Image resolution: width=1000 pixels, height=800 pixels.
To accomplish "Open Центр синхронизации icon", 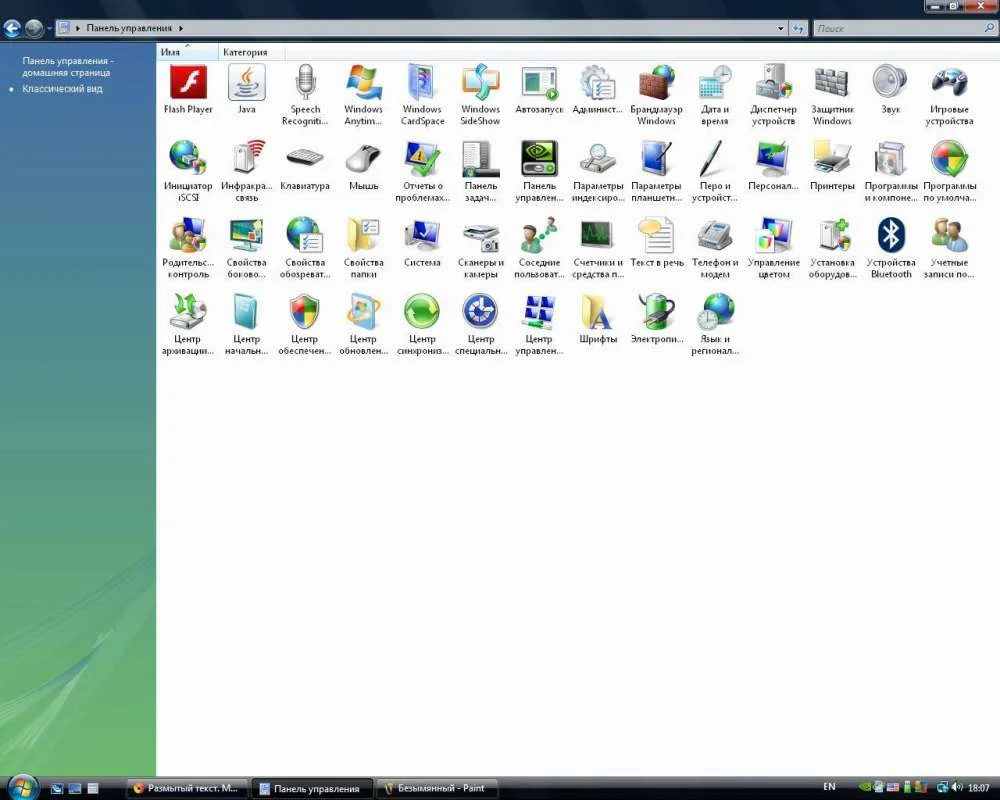I will tap(422, 324).
